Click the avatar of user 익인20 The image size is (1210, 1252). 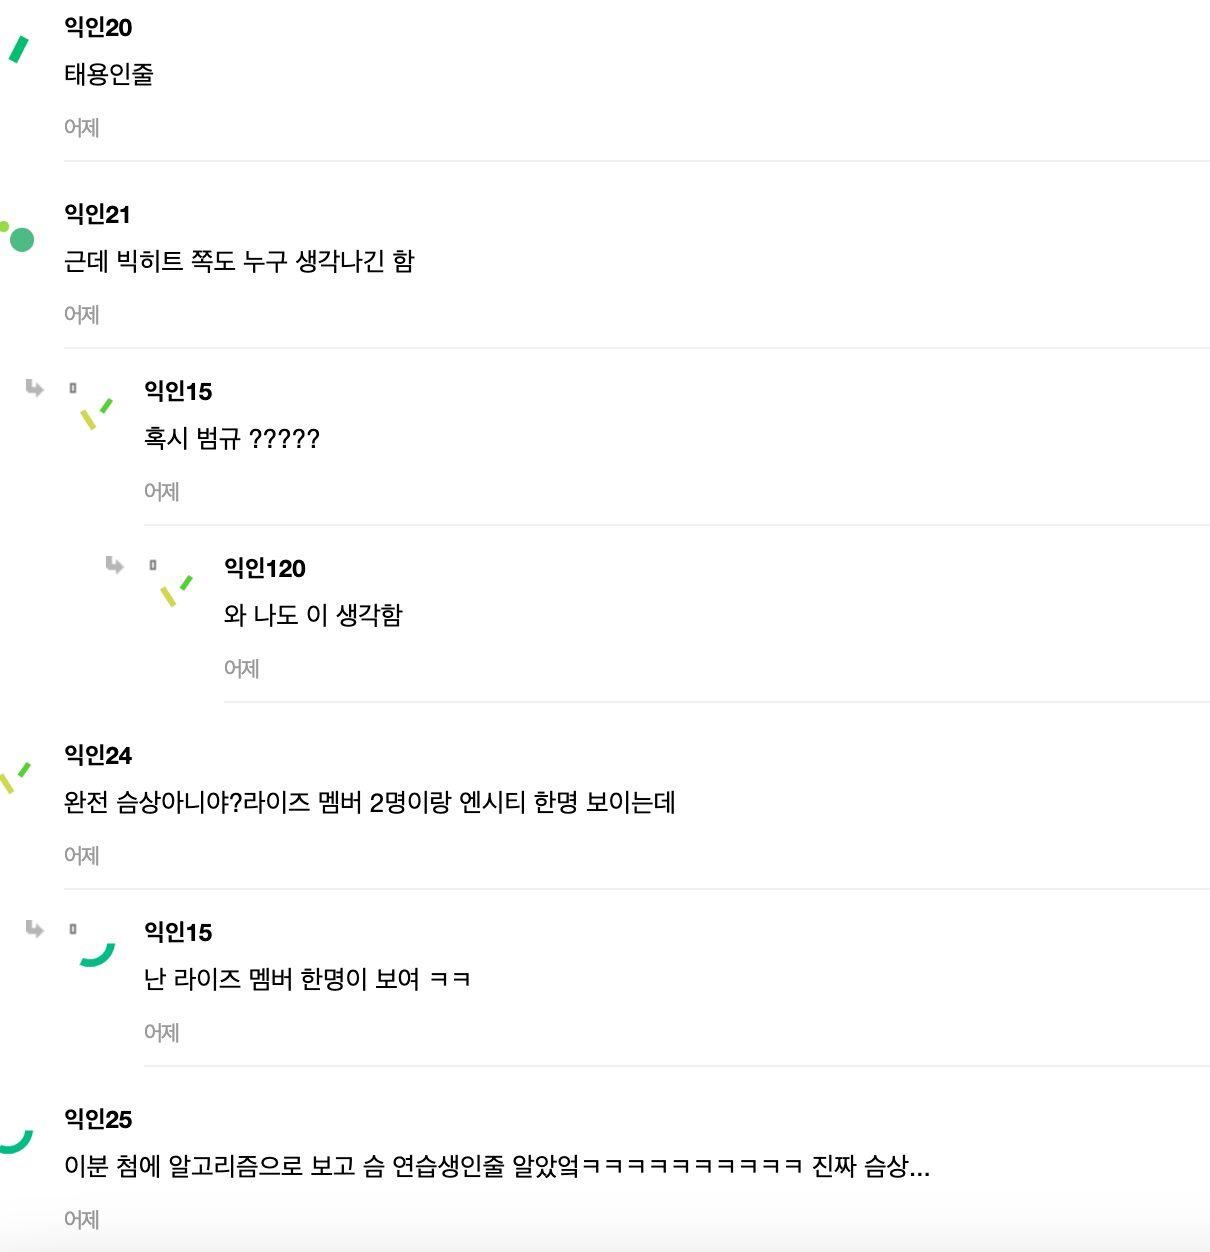(x=18, y=49)
